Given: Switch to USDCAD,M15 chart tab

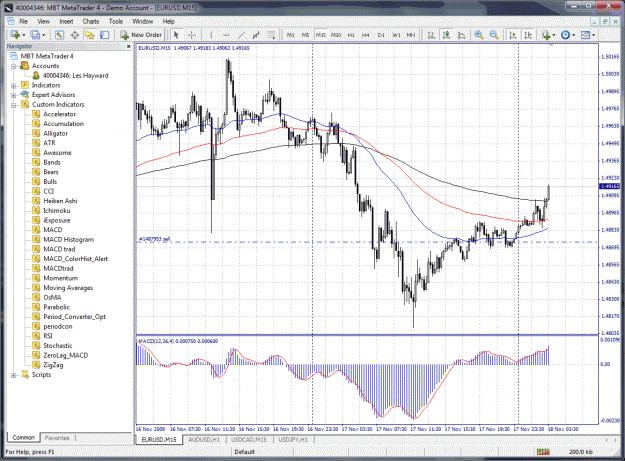Looking at the screenshot, I should (249, 439).
